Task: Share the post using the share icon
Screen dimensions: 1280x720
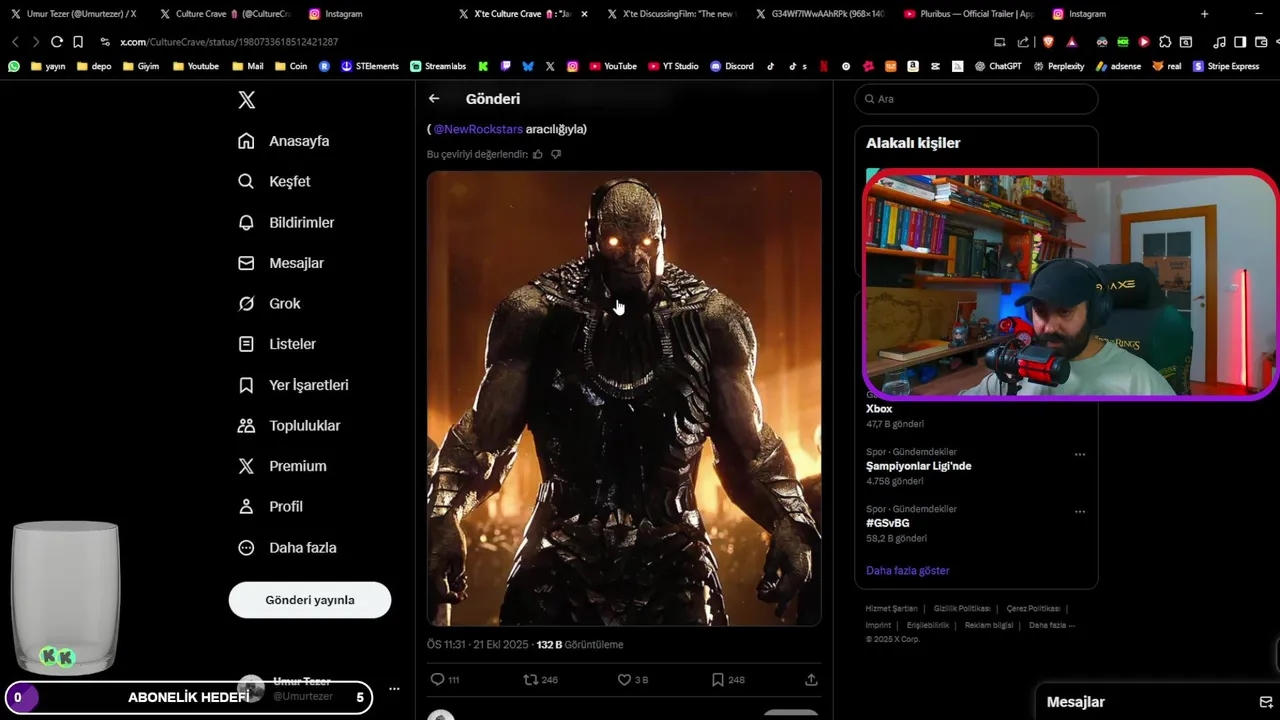Action: pos(811,679)
